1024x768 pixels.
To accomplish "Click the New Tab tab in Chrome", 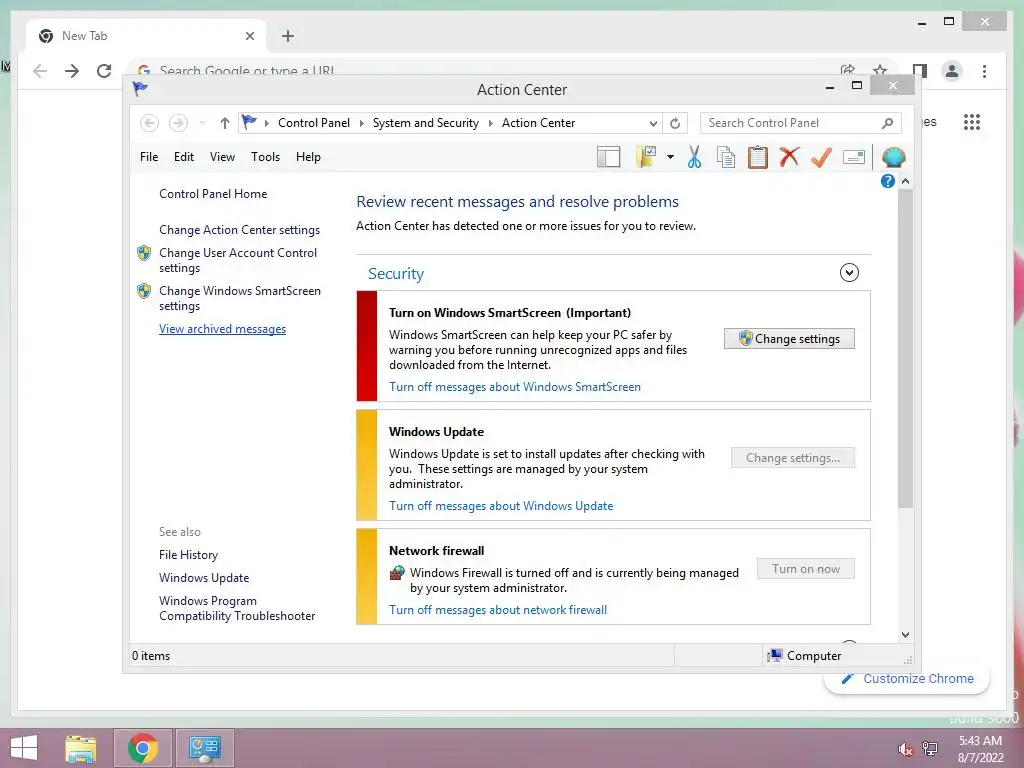I will pyautogui.click(x=146, y=36).
